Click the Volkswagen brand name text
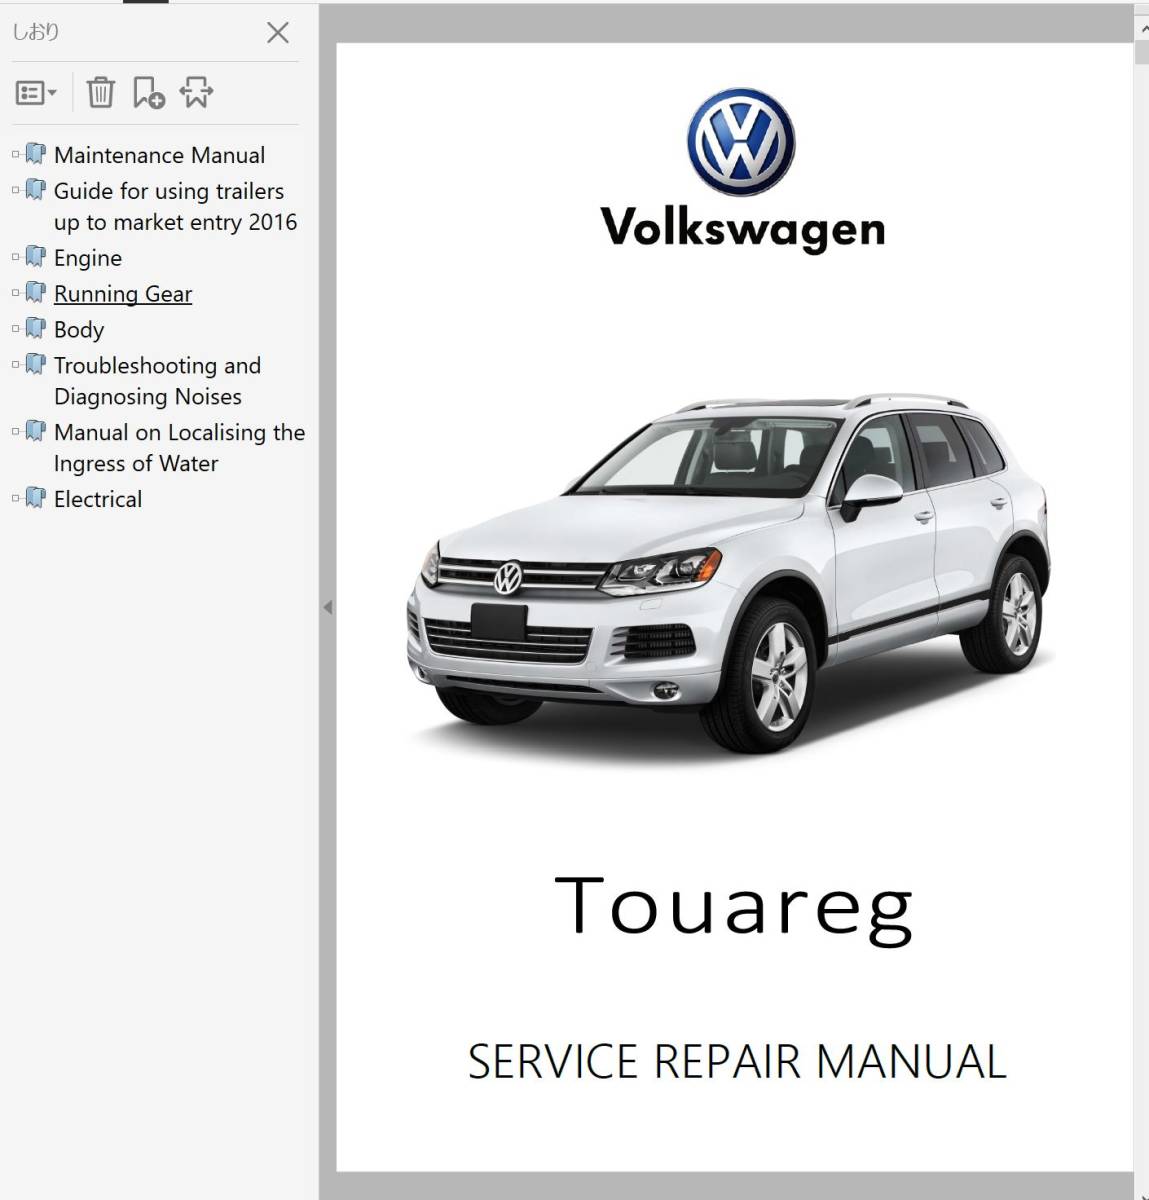The height and width of the screenshot is (1200, 1149). pos(743,229)
